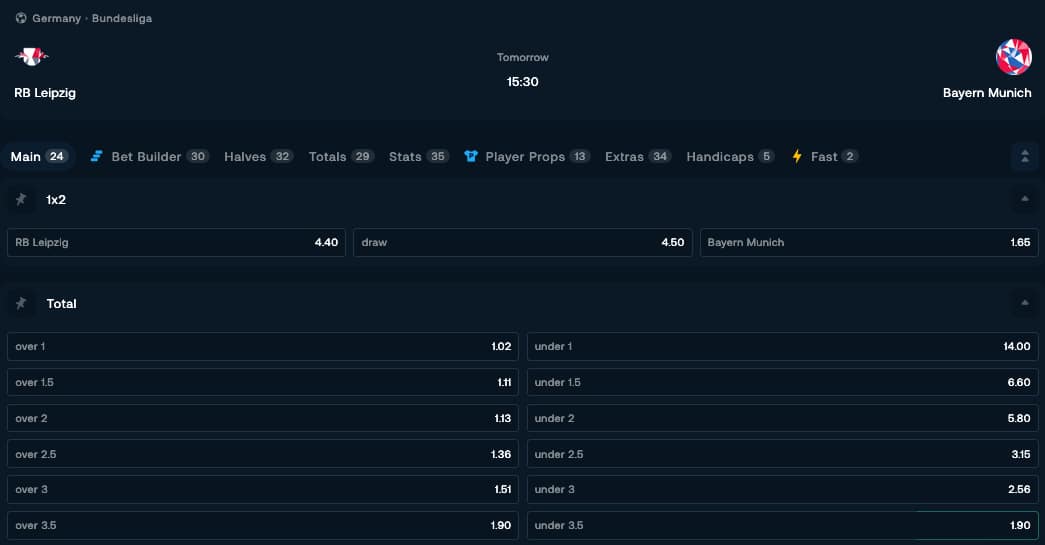Open the Totals tab
The width and height of the screenshot is (1045, 545).
point(341,157)
